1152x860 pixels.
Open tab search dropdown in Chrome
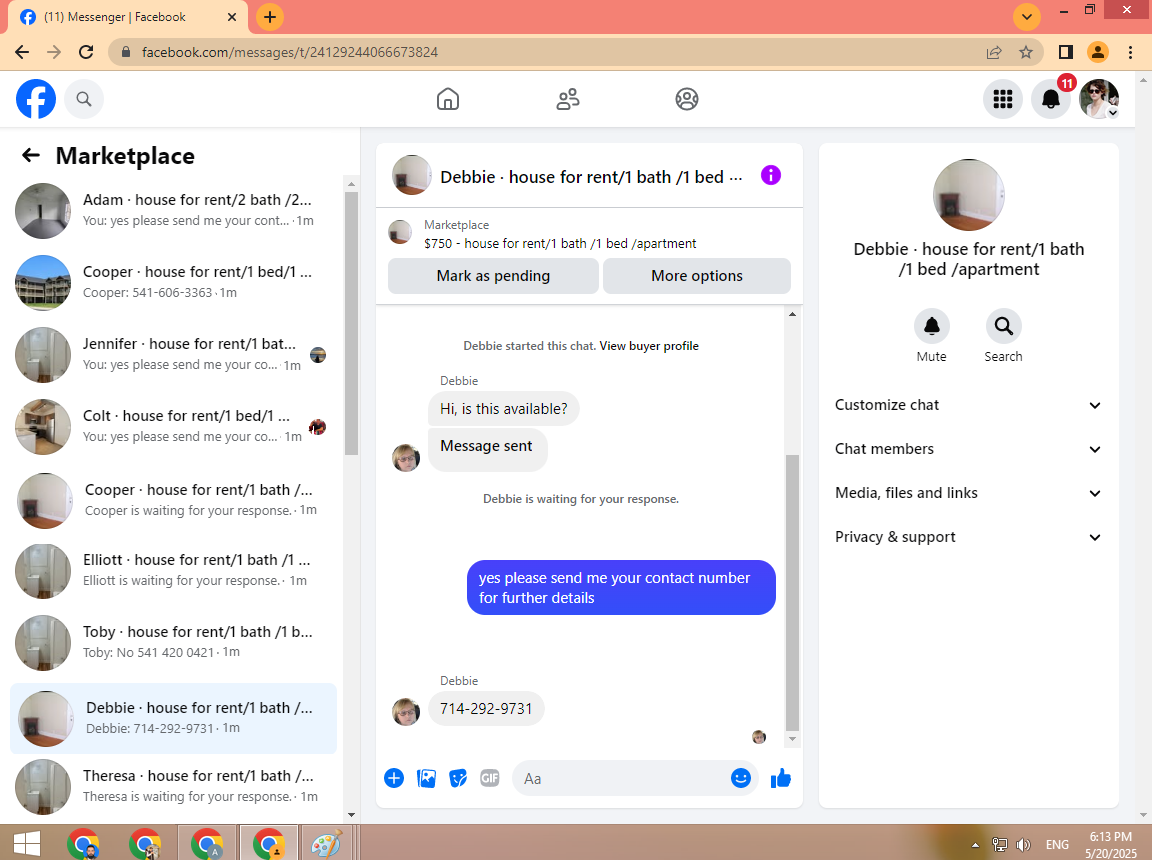coord(1026,17)
